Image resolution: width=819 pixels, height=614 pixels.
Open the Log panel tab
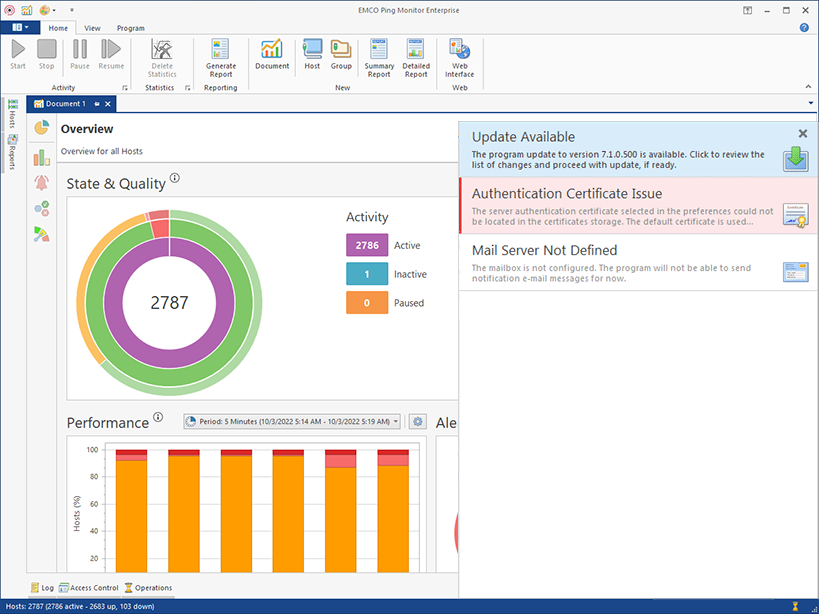point(42,588)
